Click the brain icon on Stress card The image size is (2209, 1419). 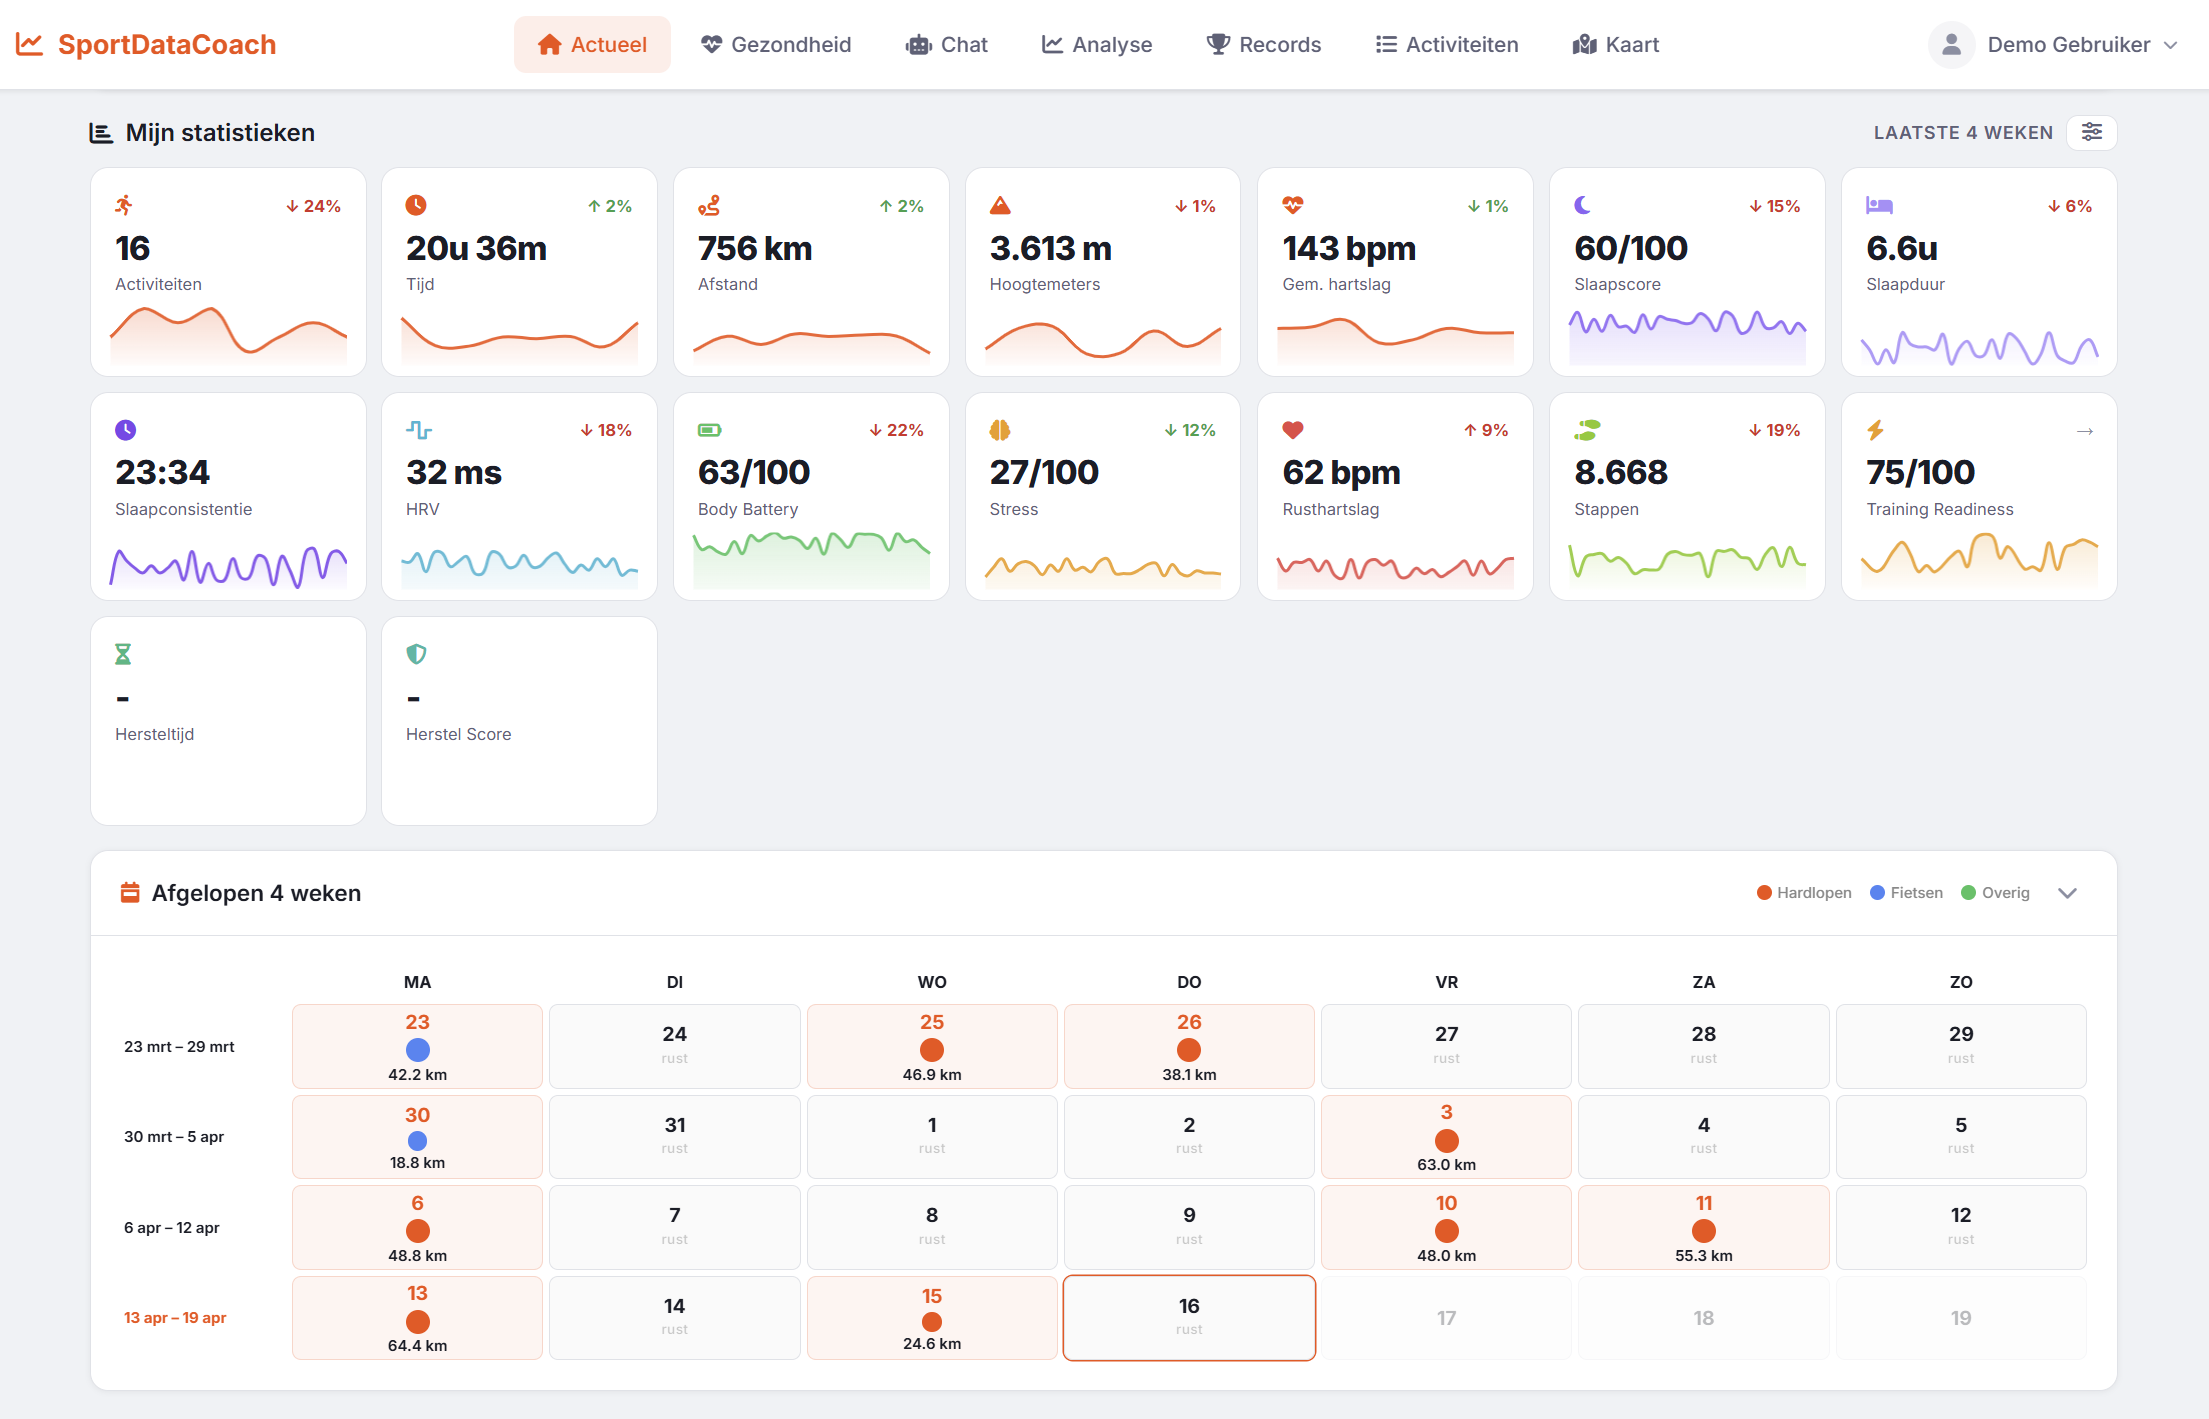(1000, 430)
